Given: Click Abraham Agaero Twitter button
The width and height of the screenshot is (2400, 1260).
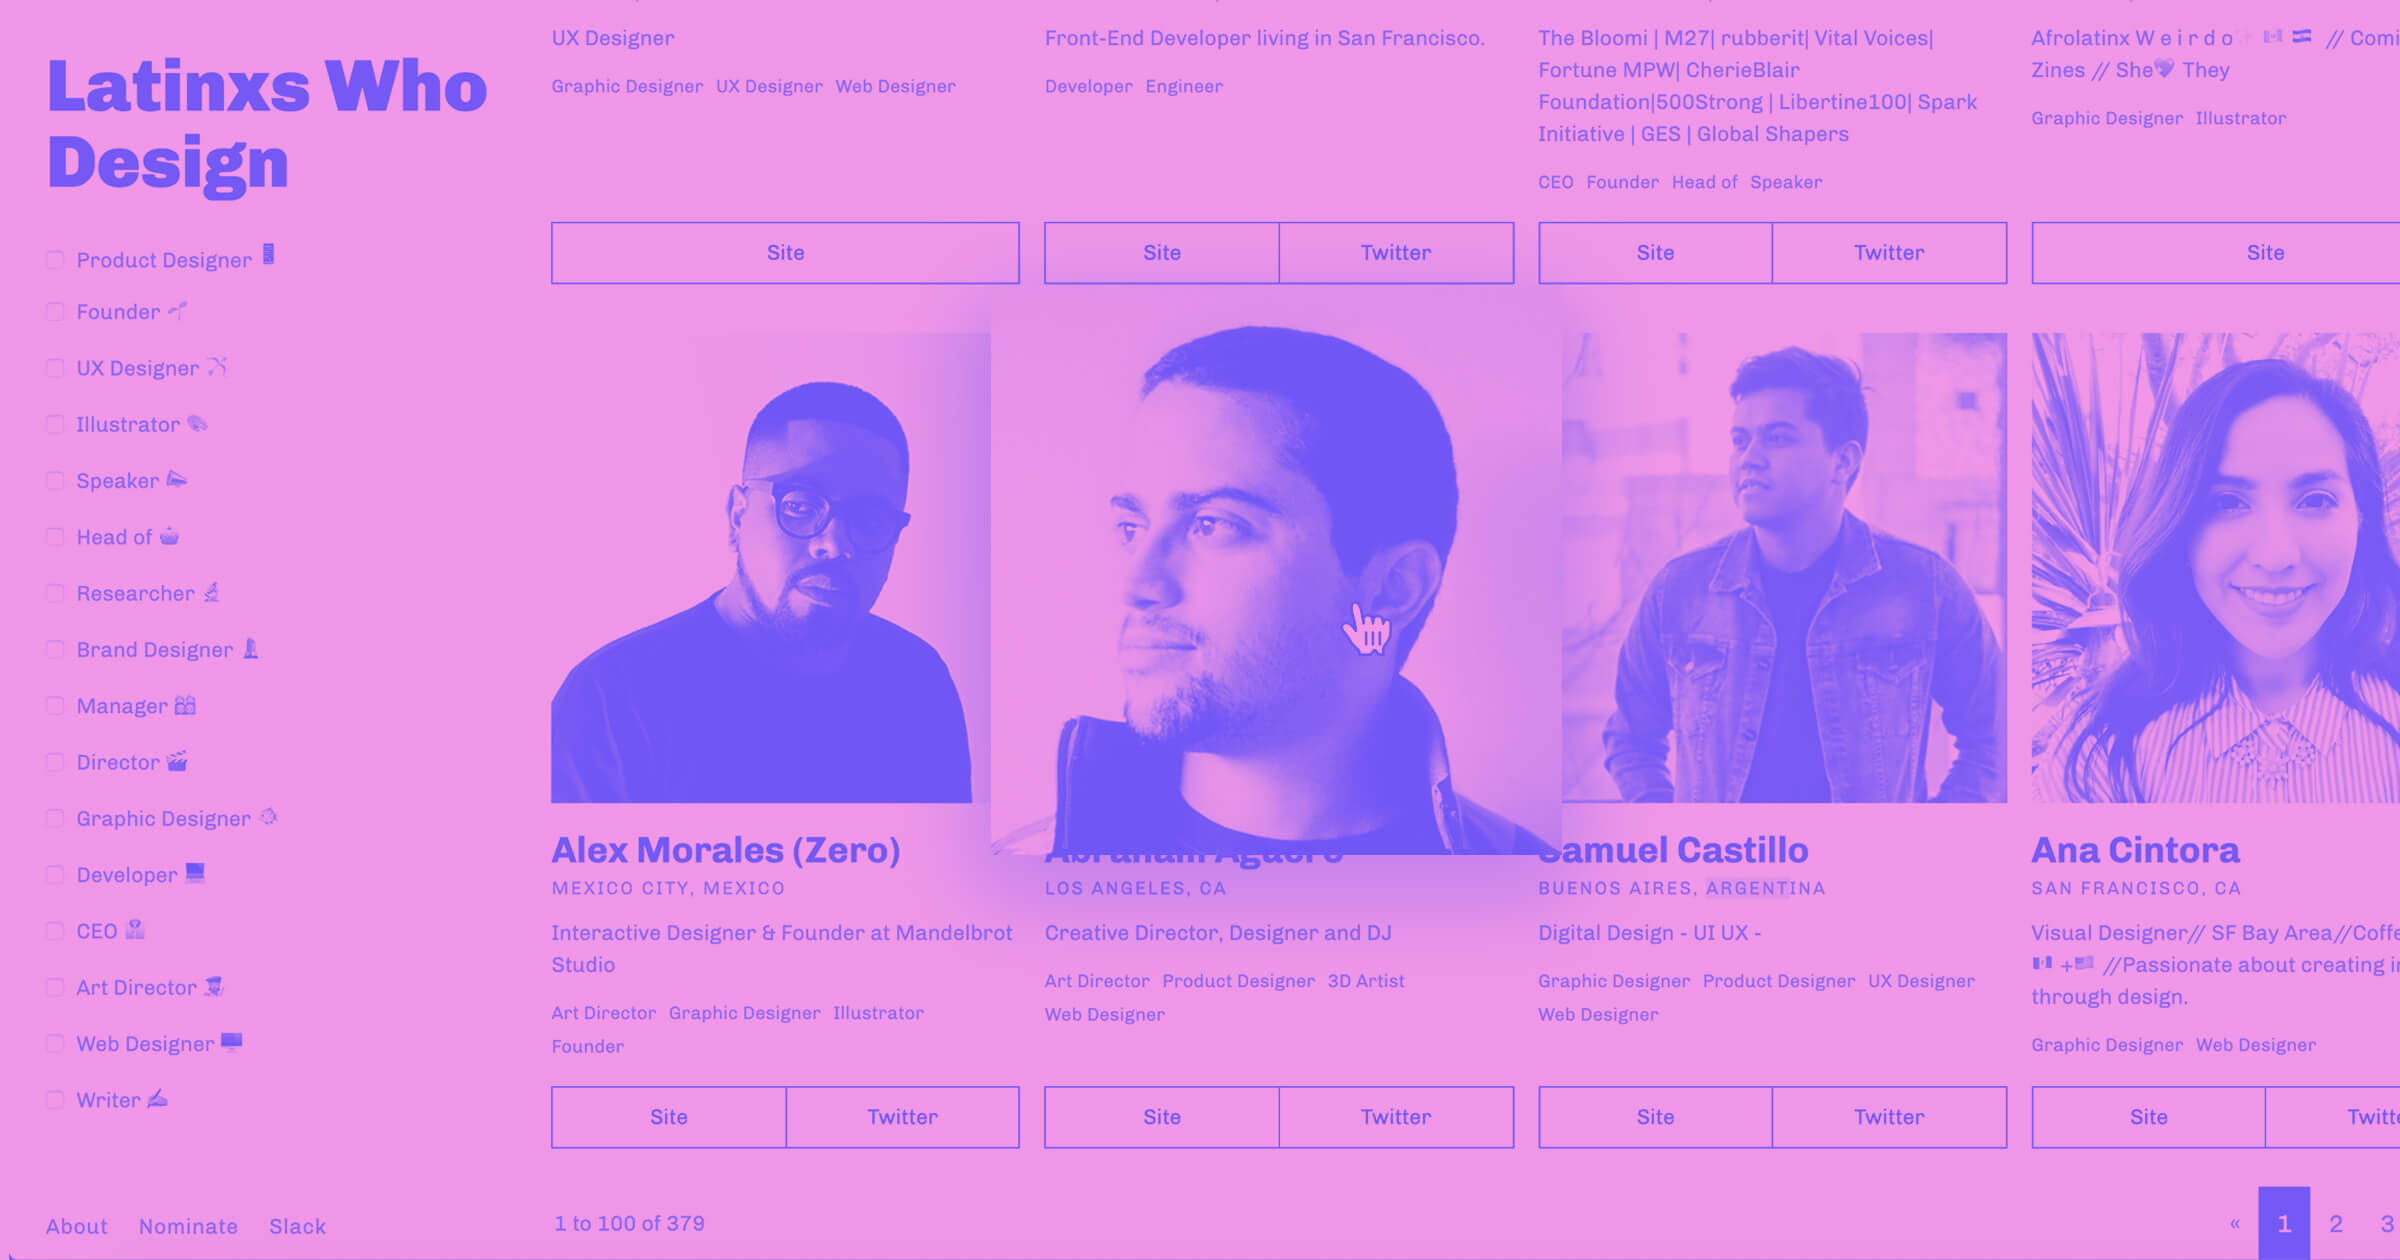Looking at the screenshot, I should (x=1395, y=1117).
